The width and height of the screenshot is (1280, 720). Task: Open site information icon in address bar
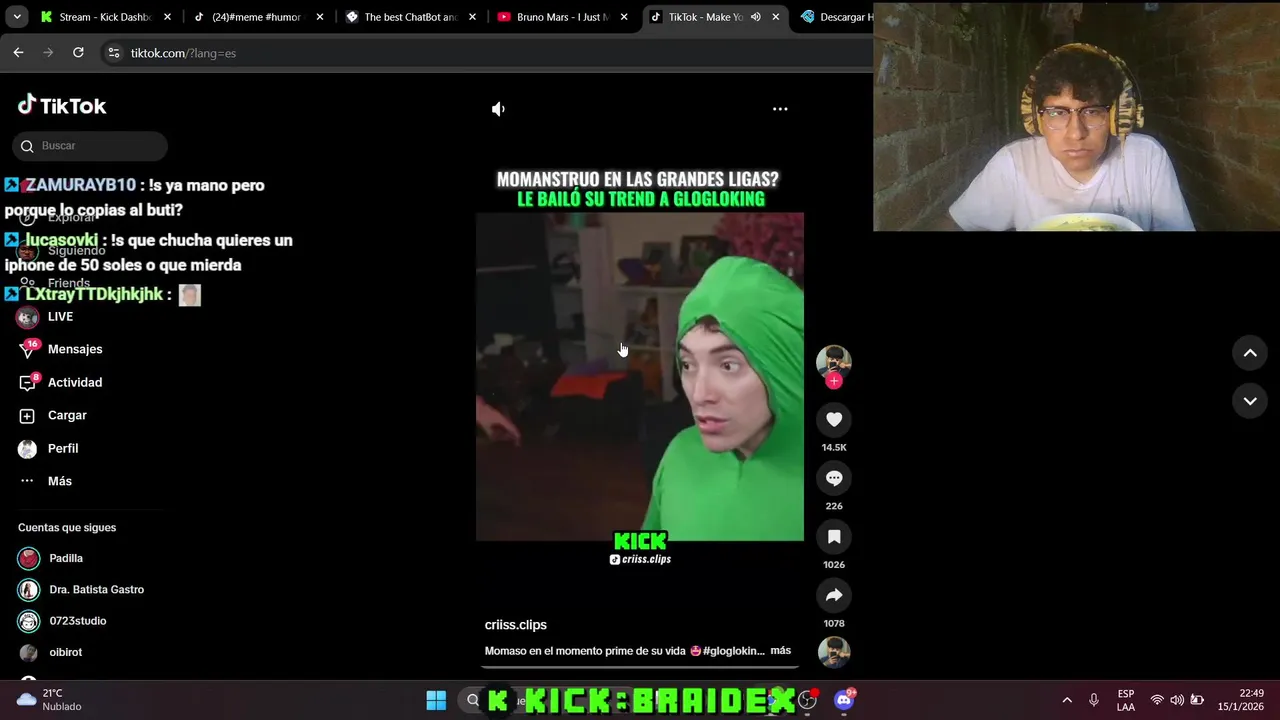pos(114,53)
